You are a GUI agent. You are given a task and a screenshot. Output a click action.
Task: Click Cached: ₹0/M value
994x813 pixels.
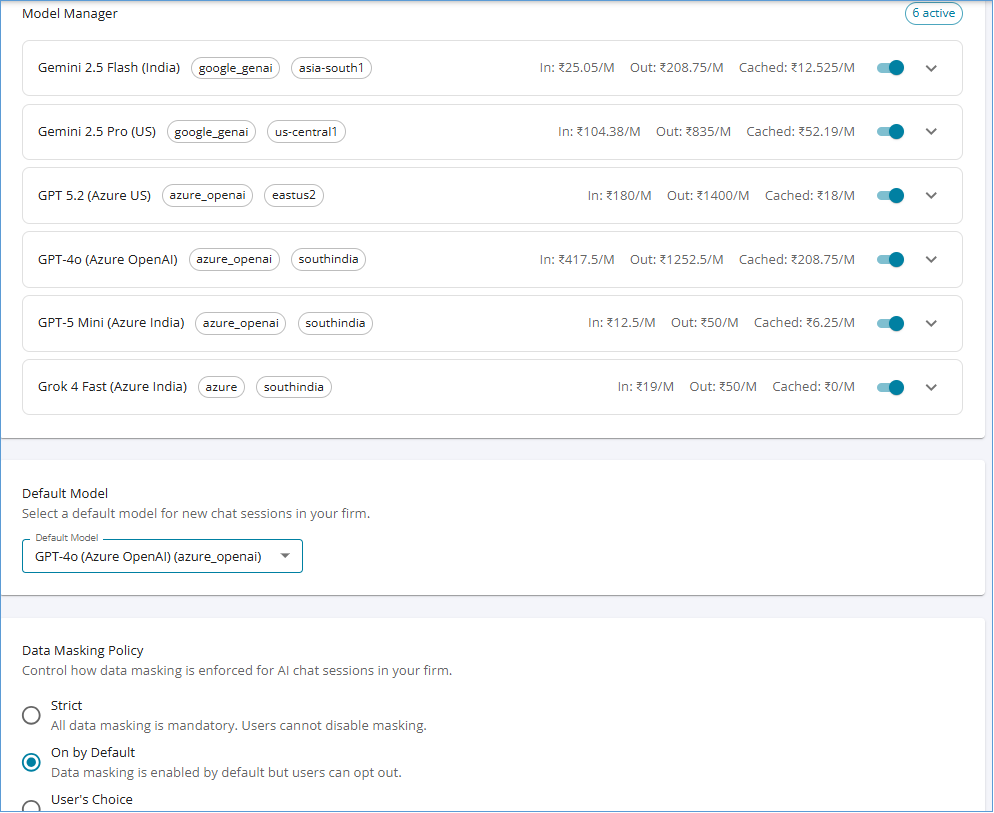813,386
